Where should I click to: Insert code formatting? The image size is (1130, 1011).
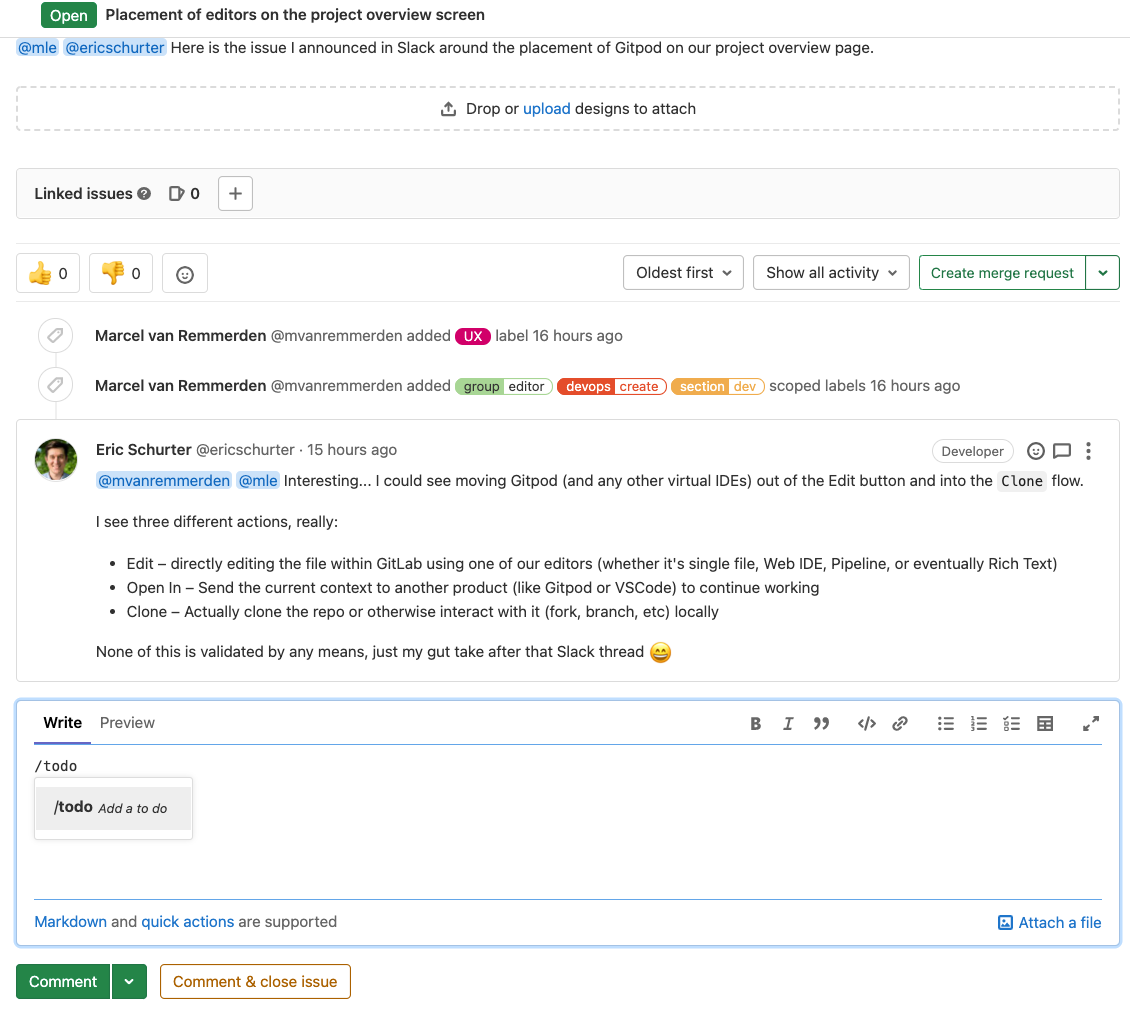pos(867,724)
